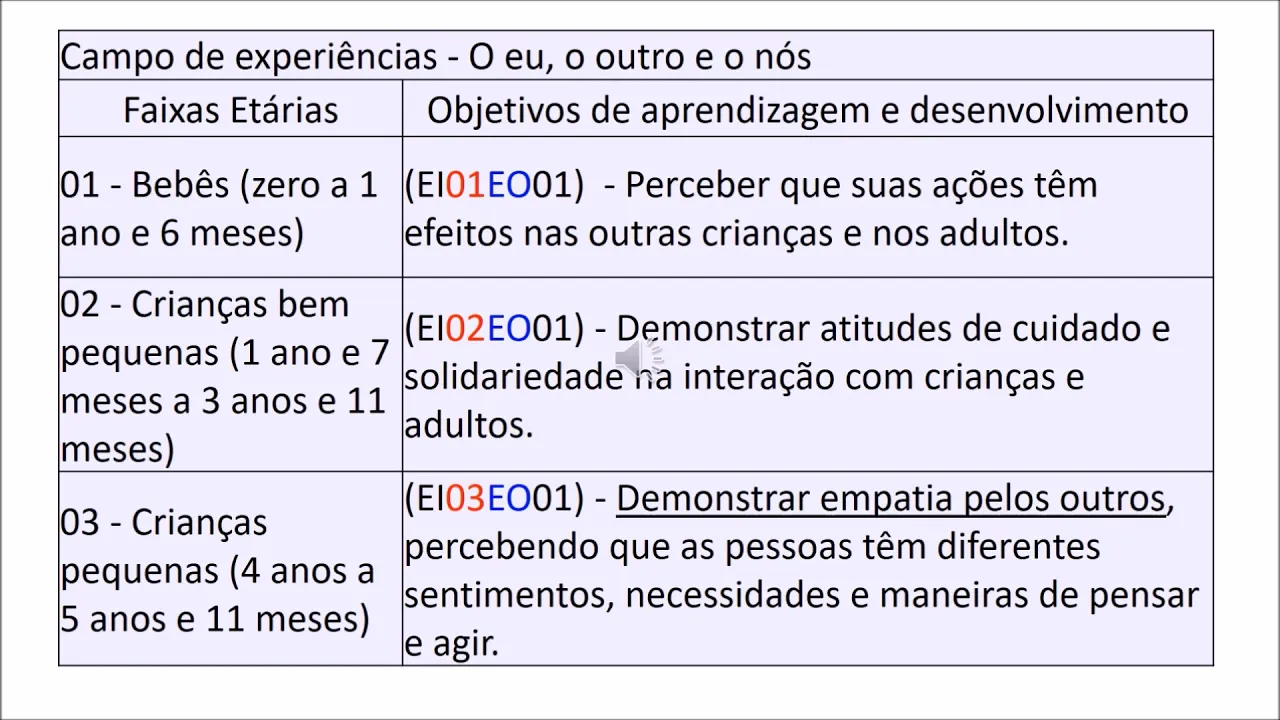Click the line "efeitos nas outras crianças e nos adultos"
The width and height of the screenshot is (1280, 720).
point(736,233)
